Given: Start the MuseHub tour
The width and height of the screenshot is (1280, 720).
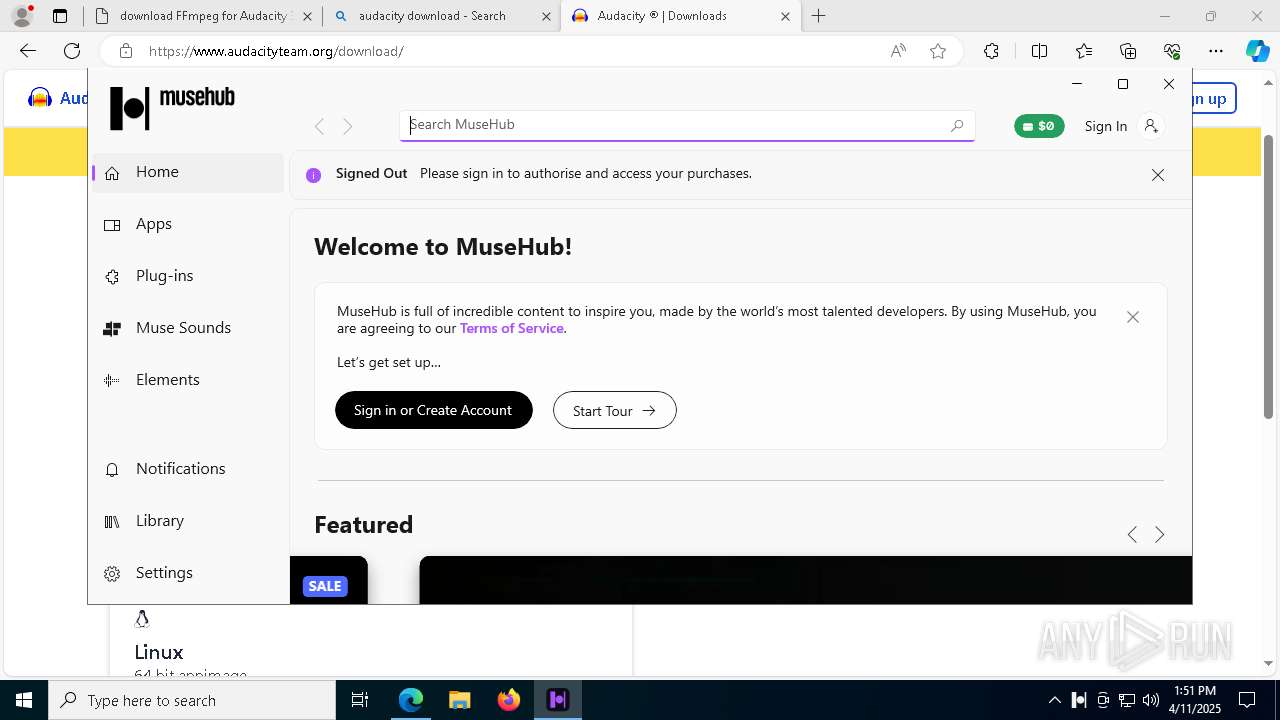Looking at the screenshot, I should pos(615,410).
